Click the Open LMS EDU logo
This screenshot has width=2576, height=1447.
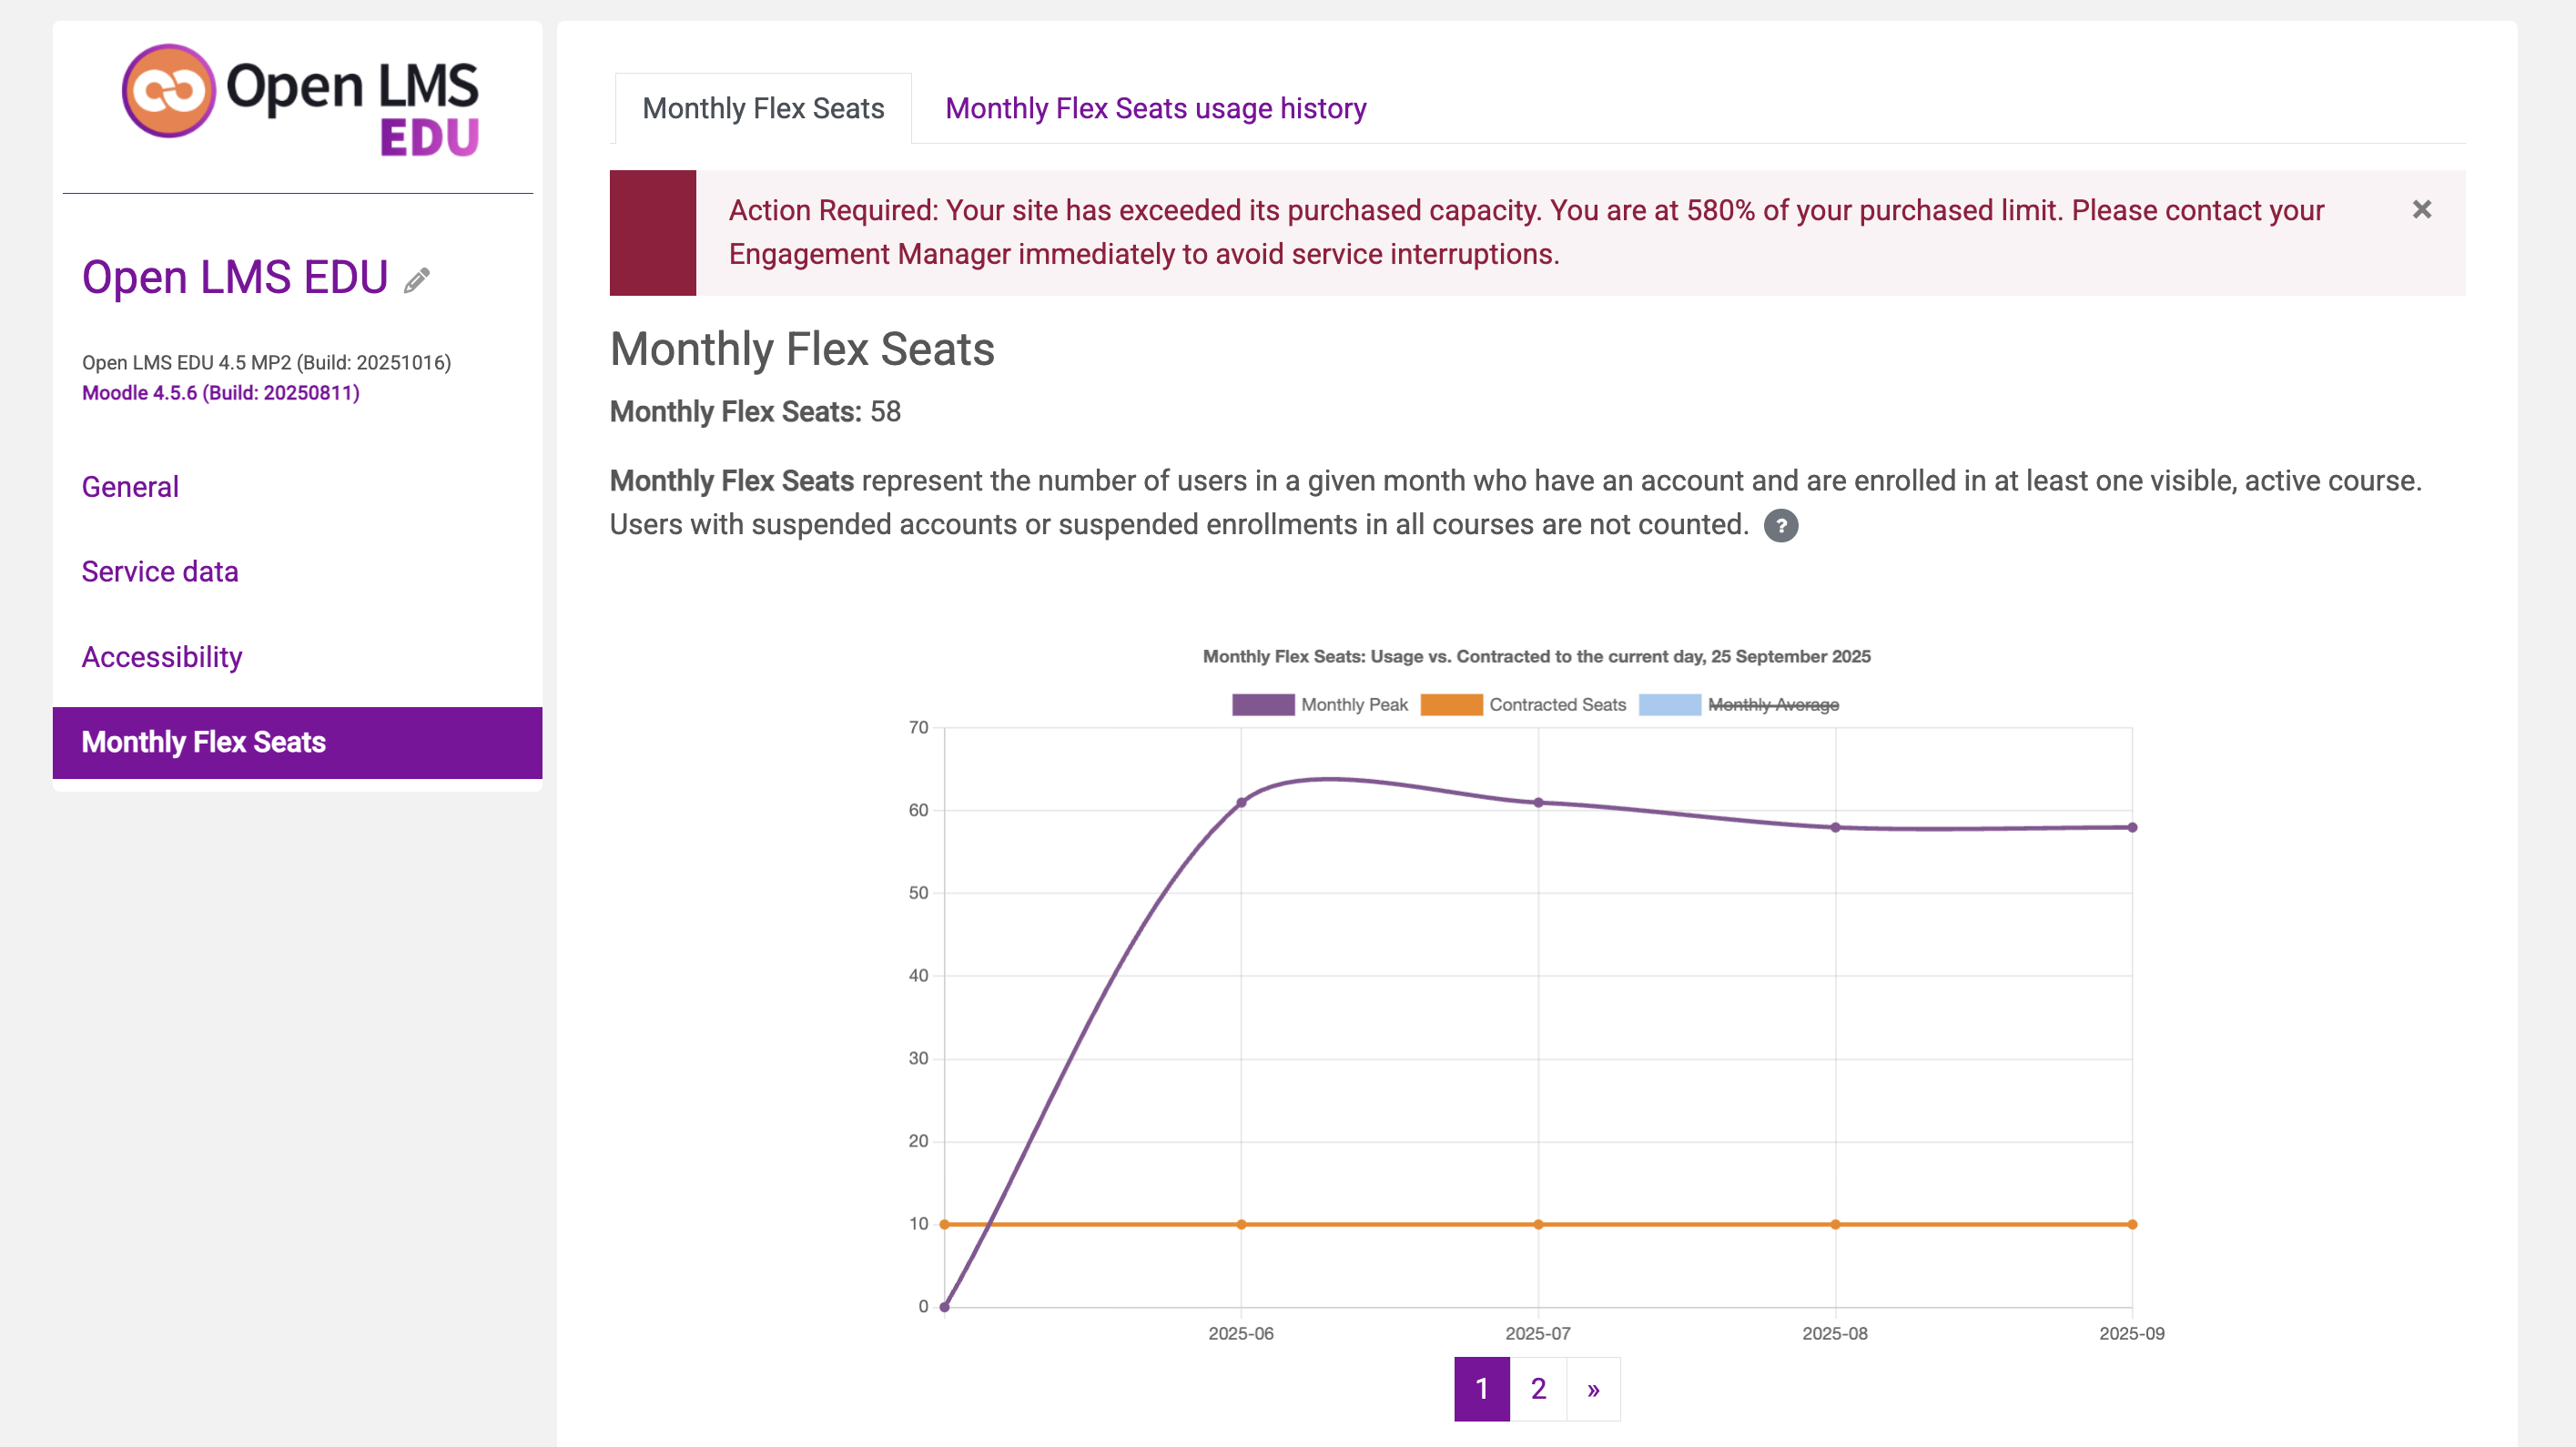click(300, 100)
